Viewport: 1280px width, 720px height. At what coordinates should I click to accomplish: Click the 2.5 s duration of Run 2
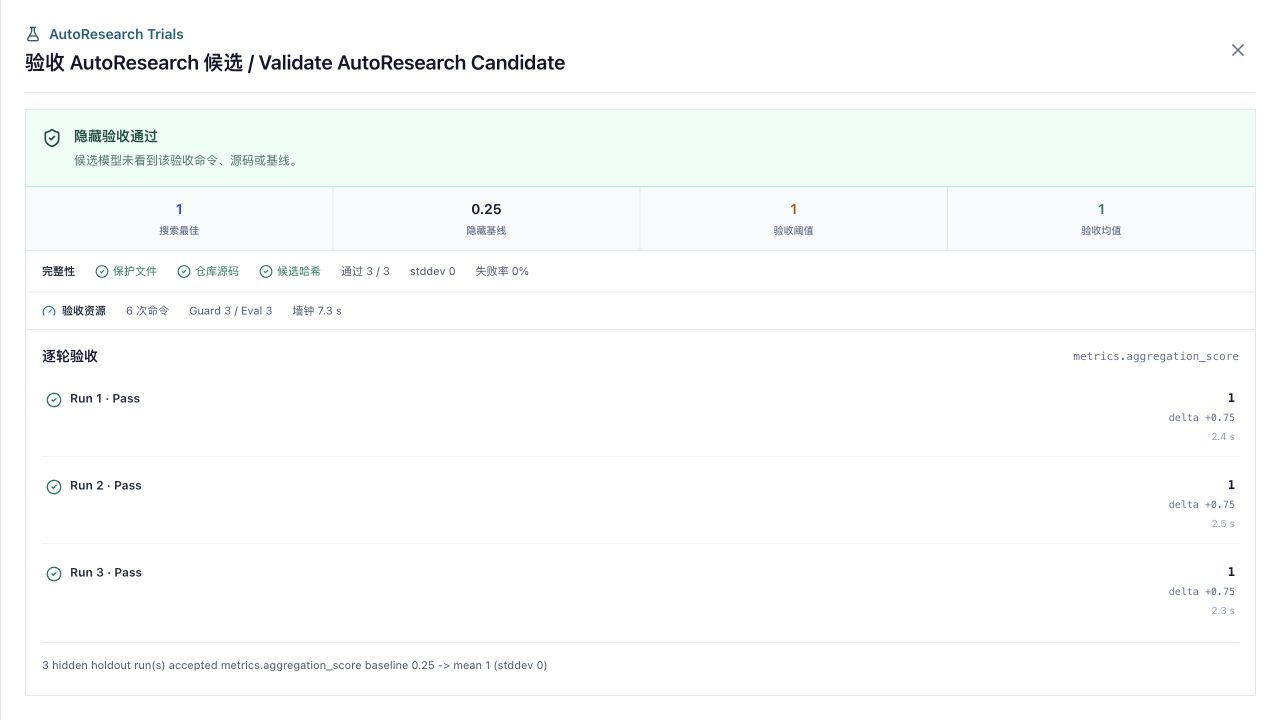coord(1223,524)
